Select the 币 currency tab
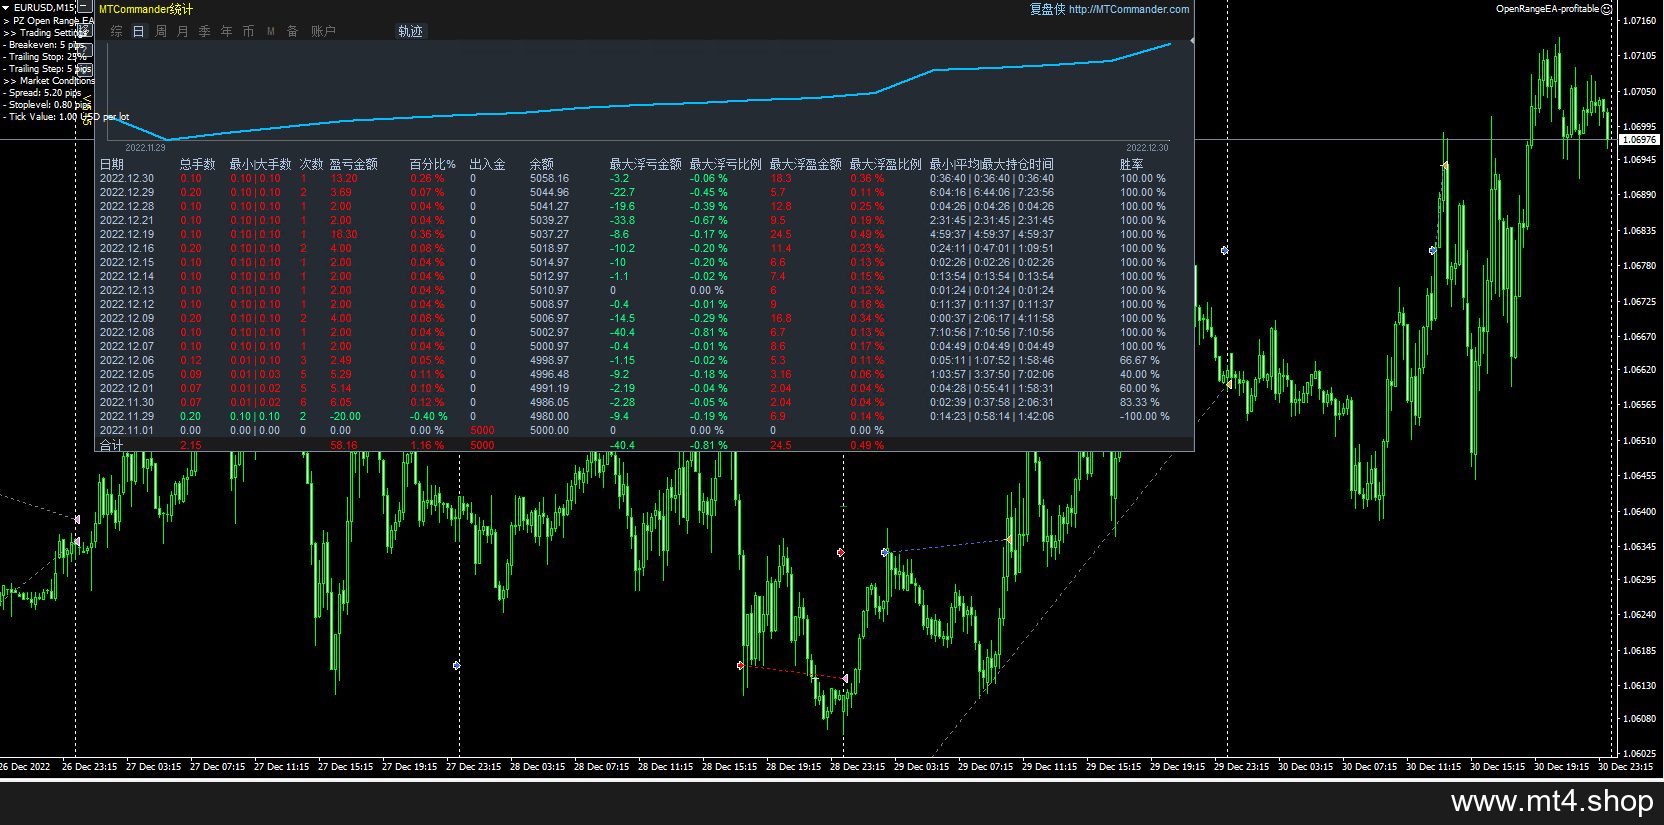The height and width of the screenshot is (825, 1664). point(248,31)
